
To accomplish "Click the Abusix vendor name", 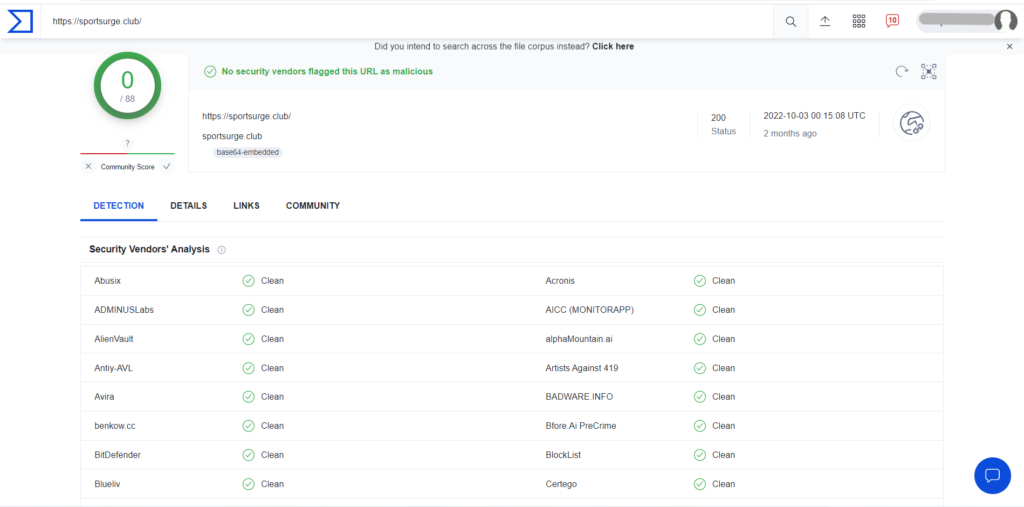I will (x=108, y=281).
